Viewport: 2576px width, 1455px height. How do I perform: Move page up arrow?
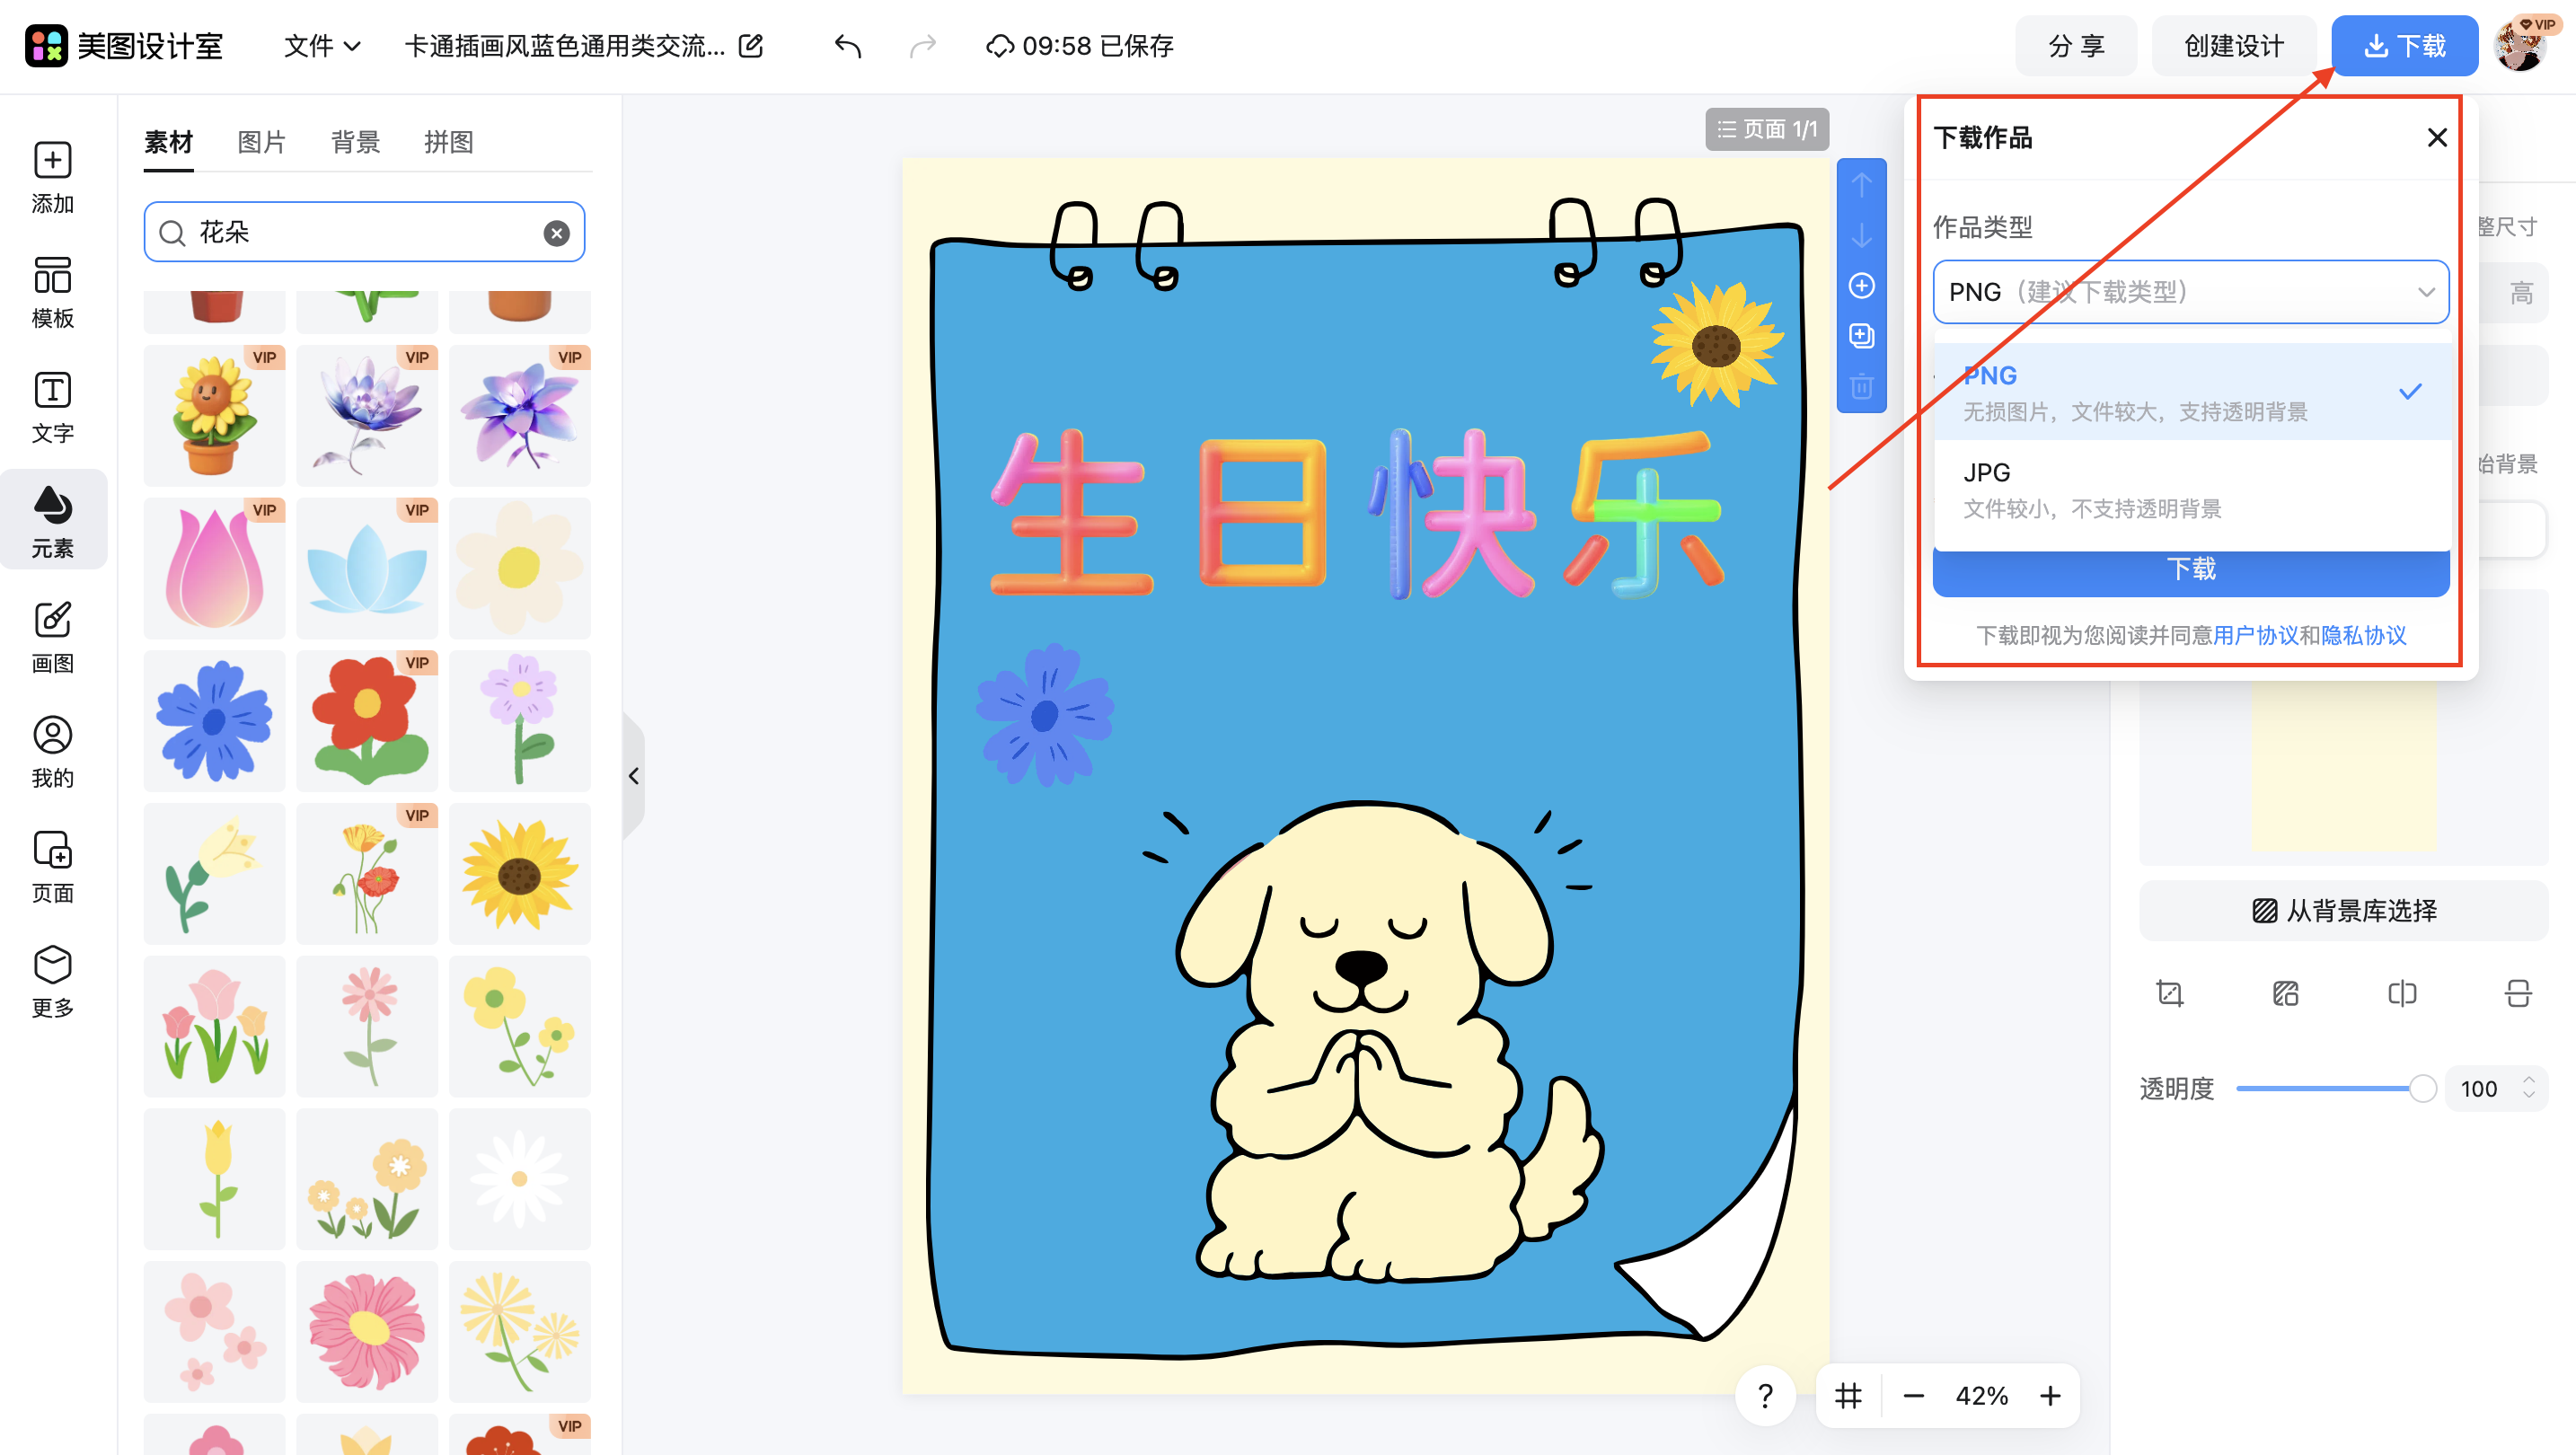(1861, 185)
